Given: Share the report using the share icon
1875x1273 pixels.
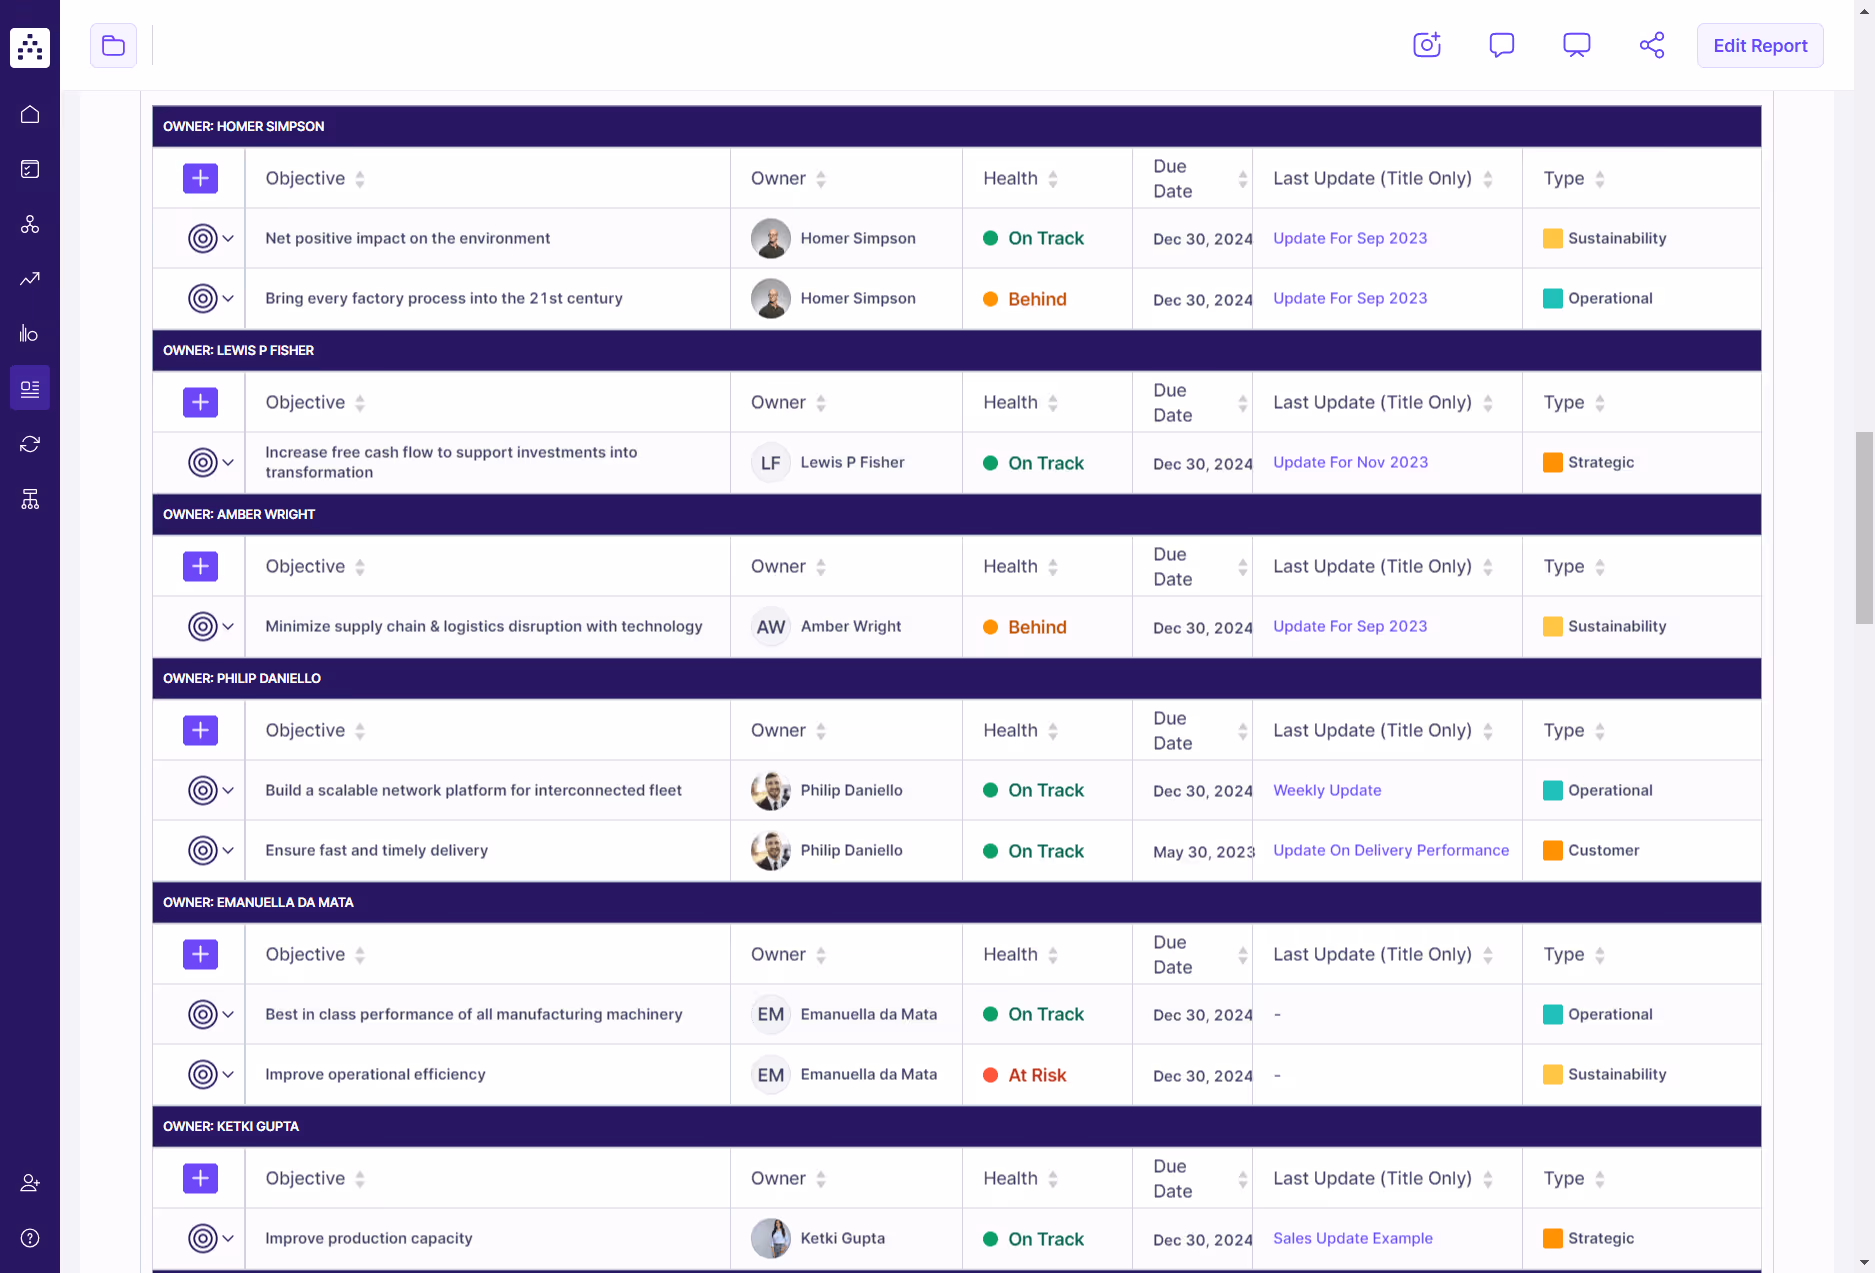Looking at the screenshot, I should coord(1651,45).
